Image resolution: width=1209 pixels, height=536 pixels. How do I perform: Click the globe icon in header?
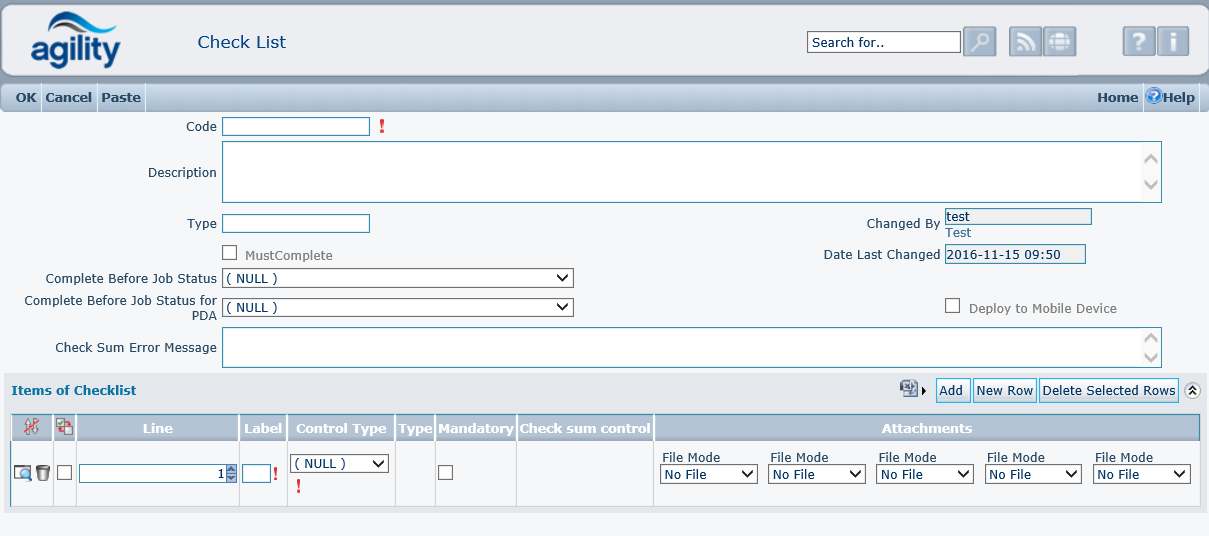pos(1059,42)
